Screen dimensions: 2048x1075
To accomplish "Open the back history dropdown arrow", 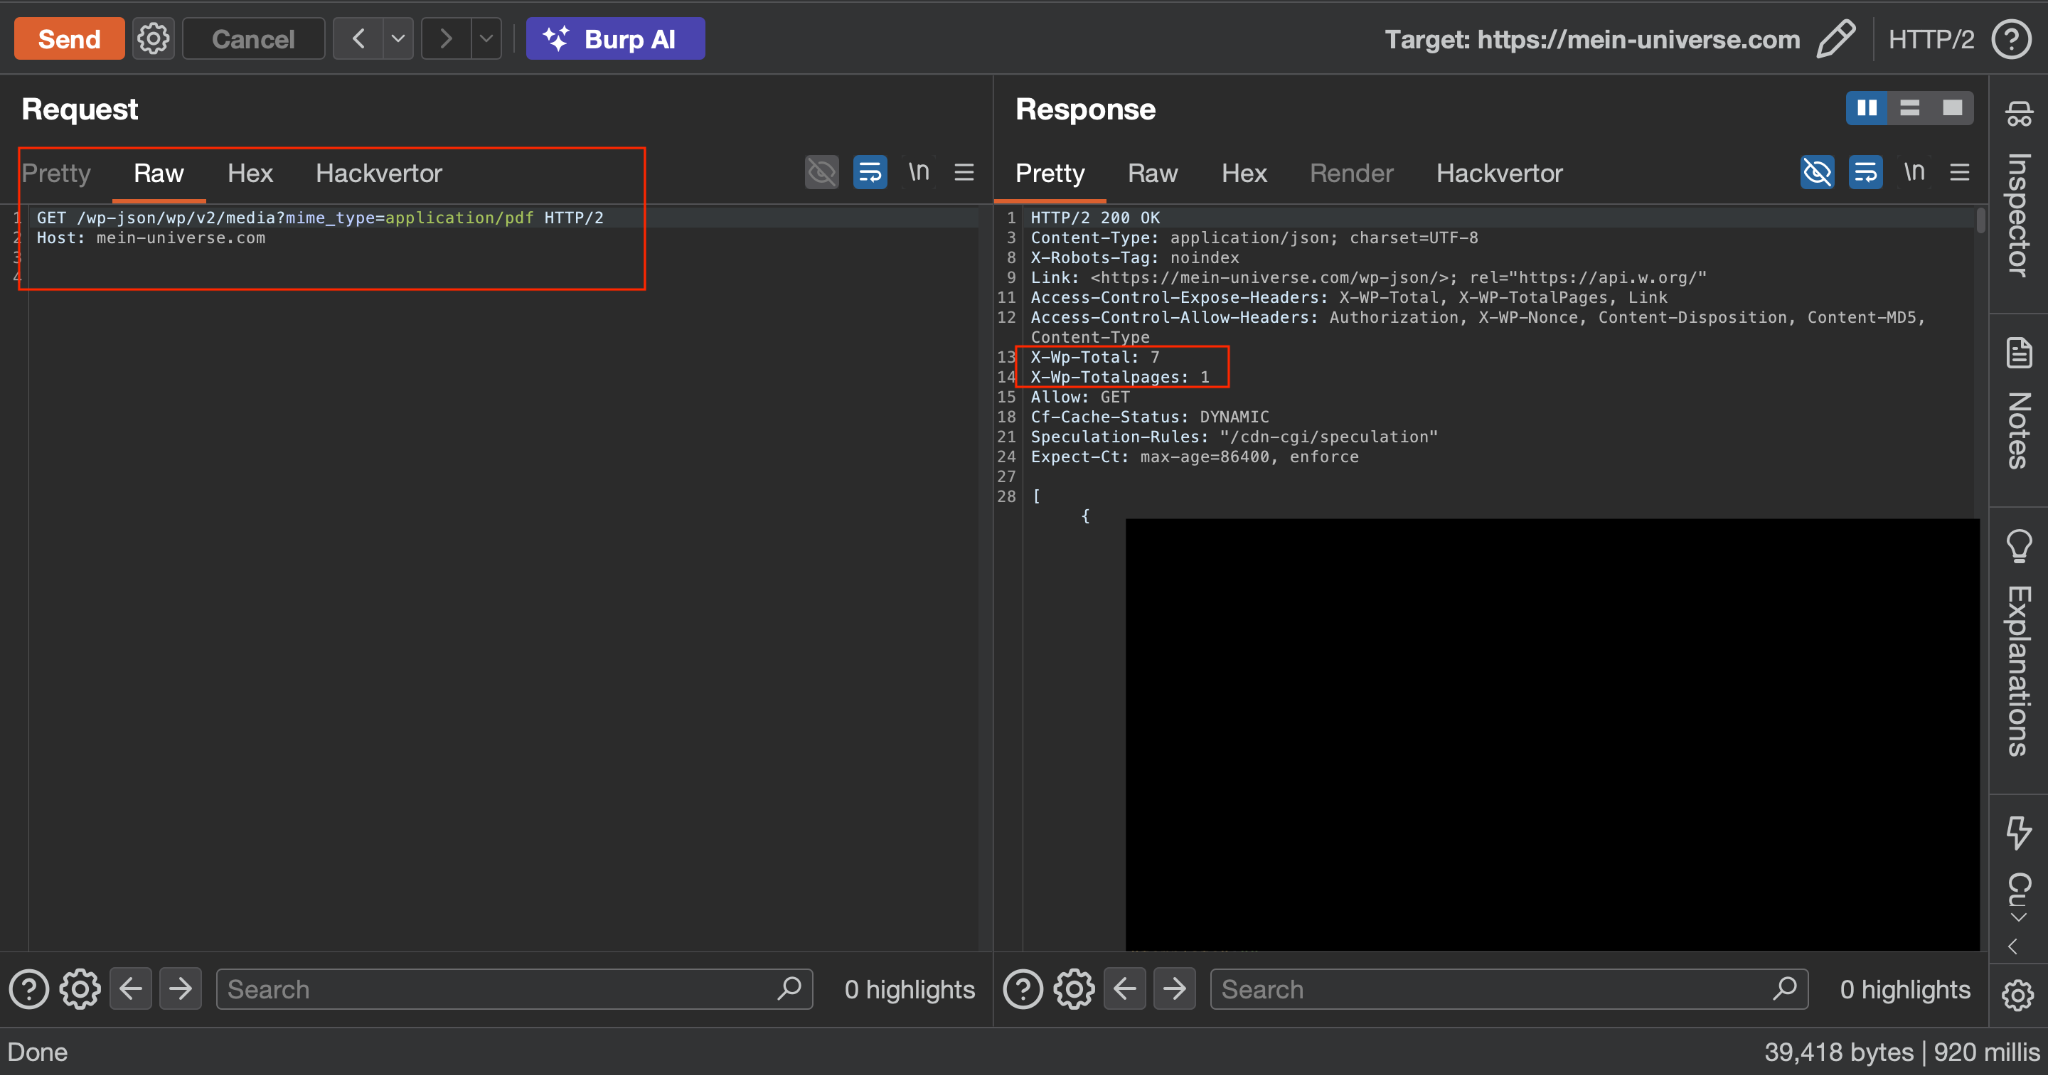I will pyautogui.click(x=398, y=39).
